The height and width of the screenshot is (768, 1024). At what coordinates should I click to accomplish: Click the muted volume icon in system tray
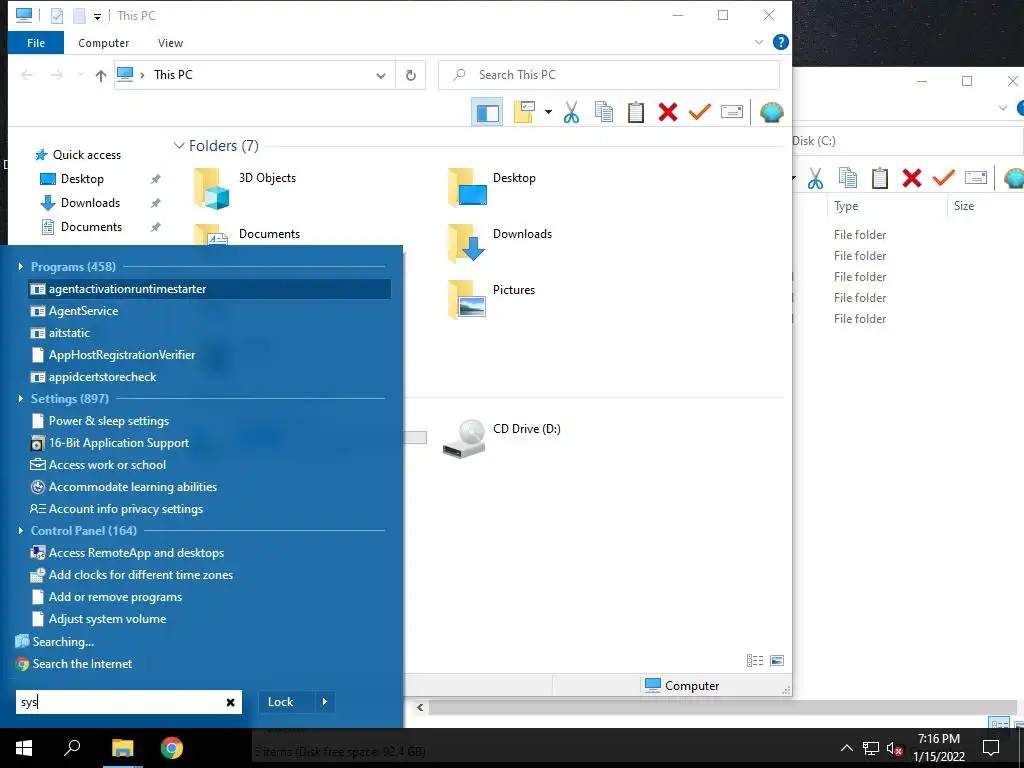[x=895, y=748]
